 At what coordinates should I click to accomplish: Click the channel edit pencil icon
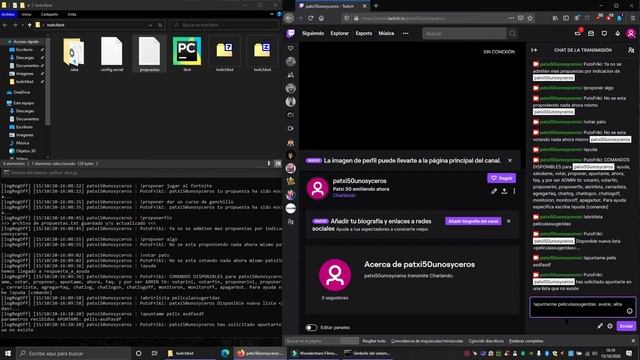click(494, 191)
